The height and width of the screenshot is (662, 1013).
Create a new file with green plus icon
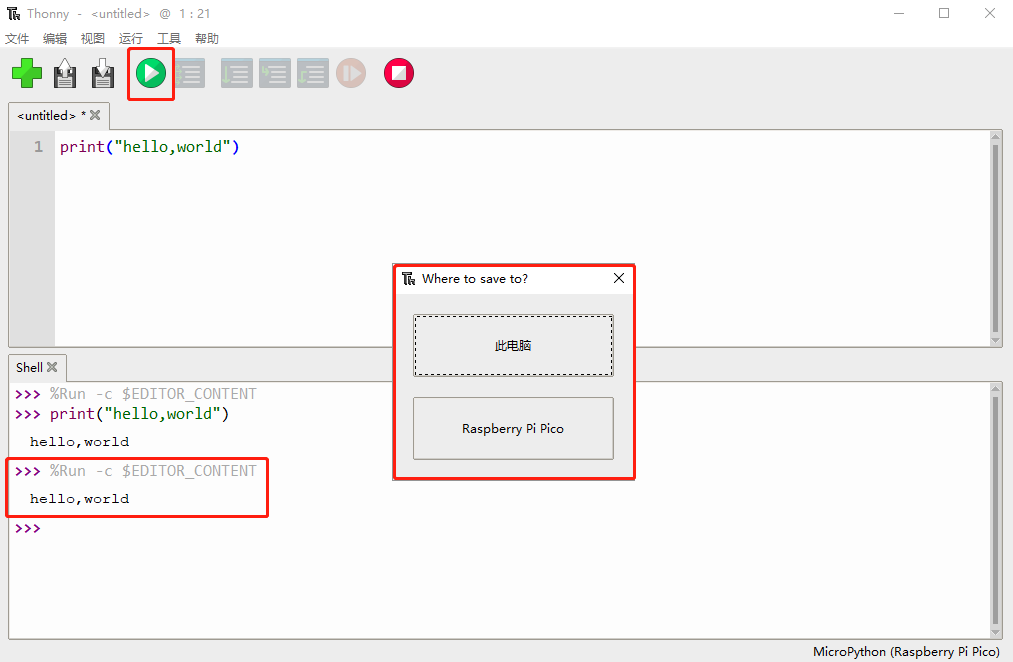26,73
